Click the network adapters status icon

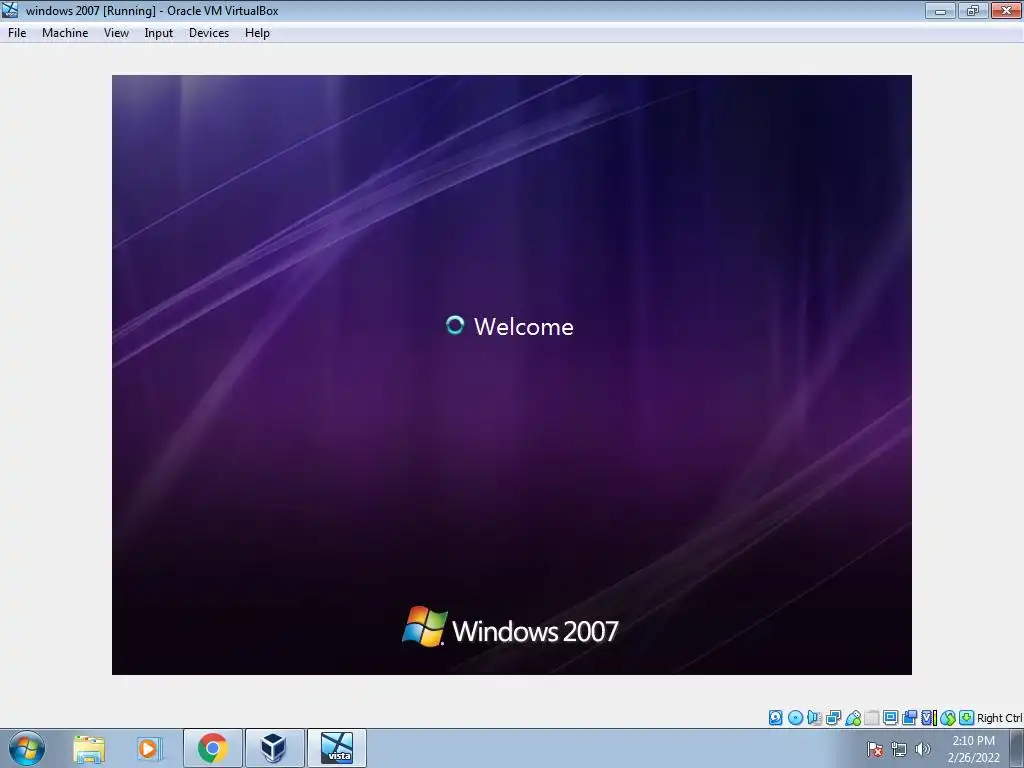833,718
